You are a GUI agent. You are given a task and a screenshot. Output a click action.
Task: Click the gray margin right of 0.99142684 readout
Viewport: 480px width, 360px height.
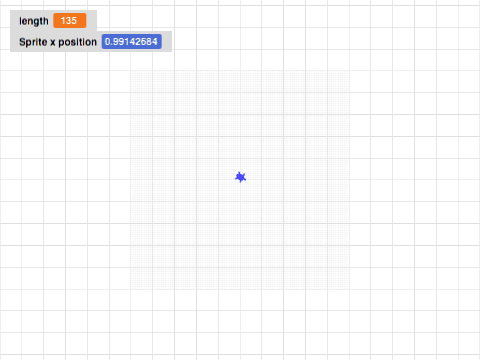point(167,42)
